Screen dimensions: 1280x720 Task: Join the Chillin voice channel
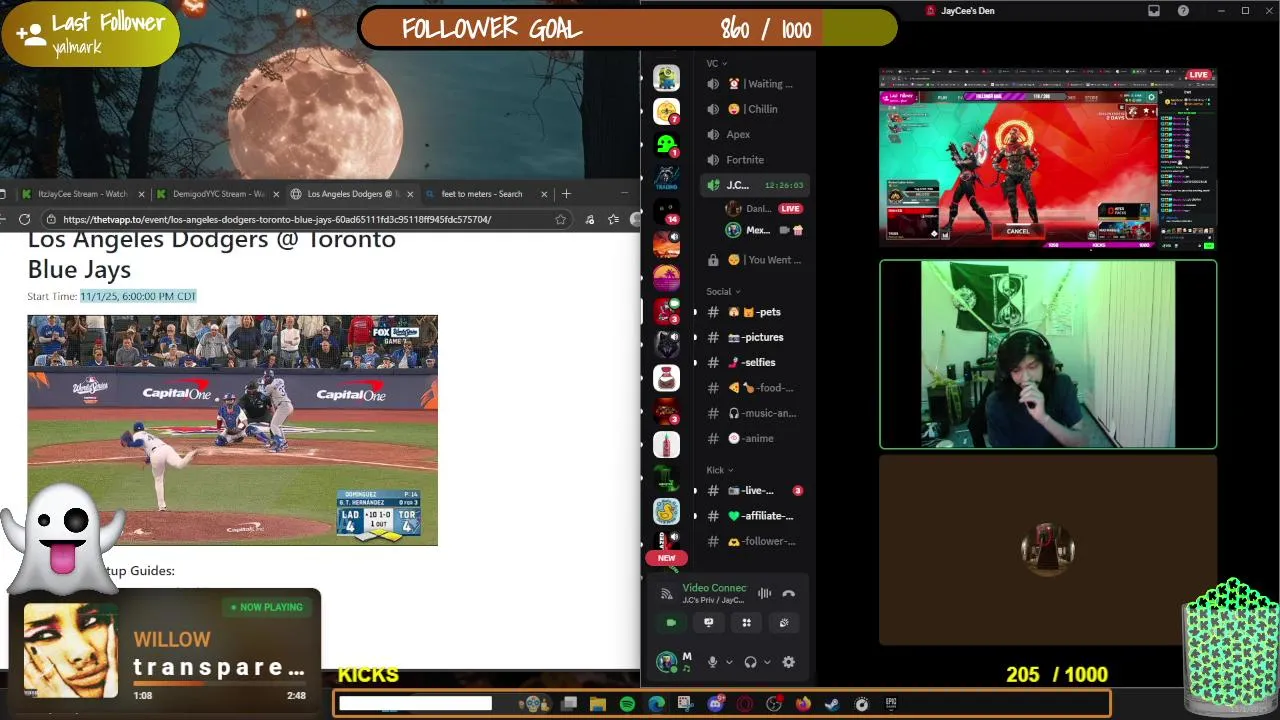755,109
